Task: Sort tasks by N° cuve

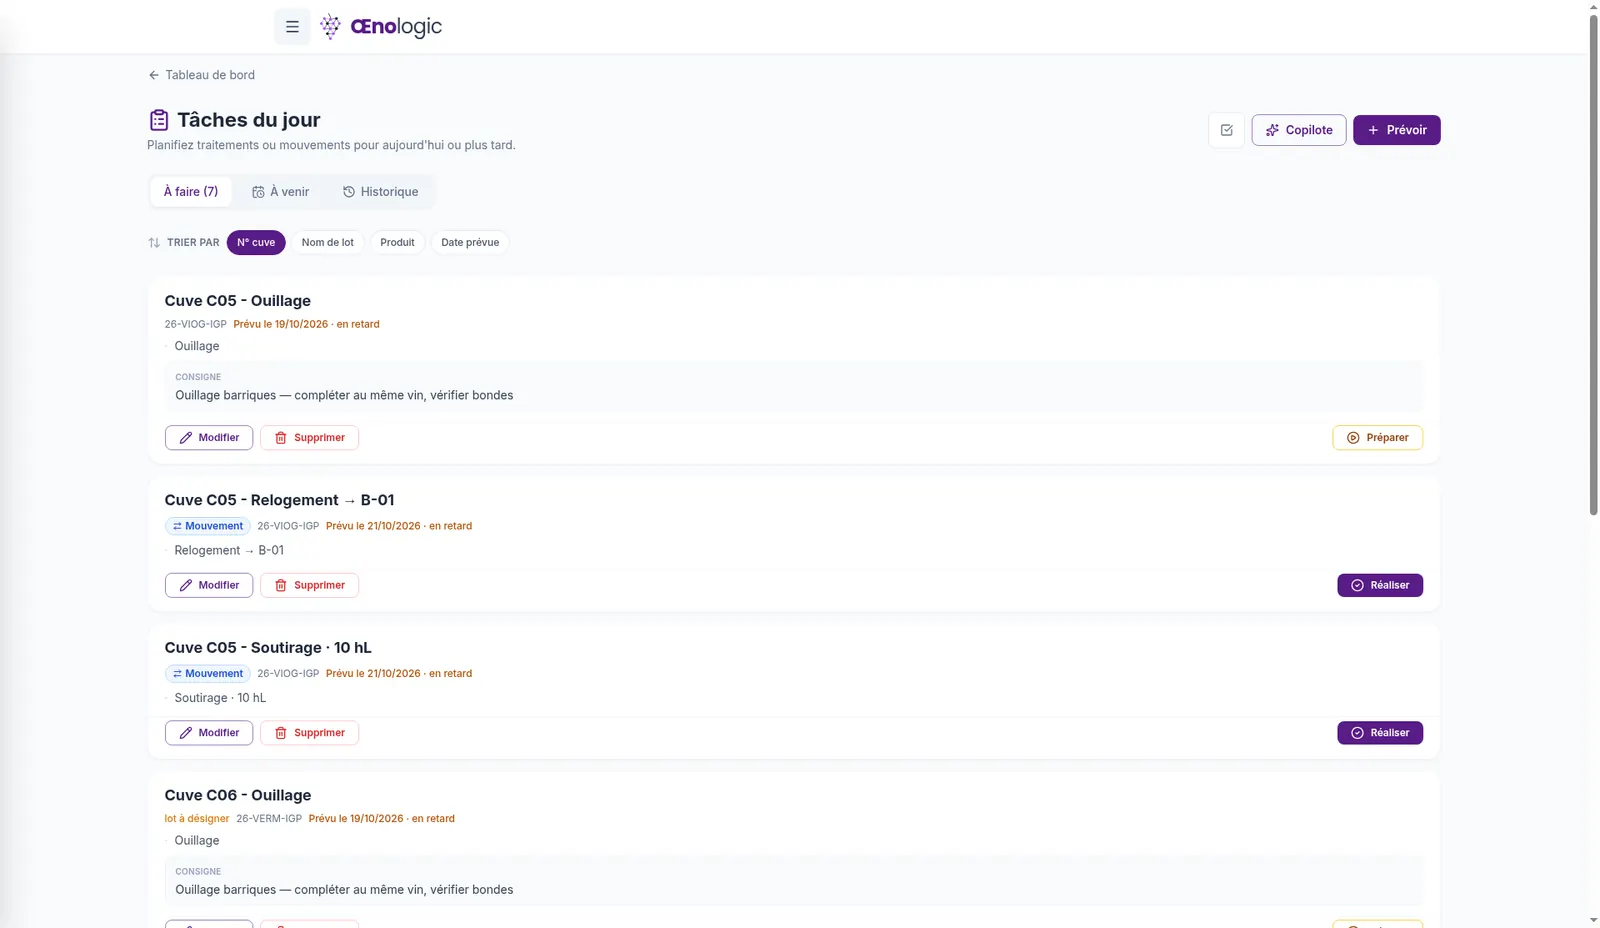Action: tap(256, 243)
